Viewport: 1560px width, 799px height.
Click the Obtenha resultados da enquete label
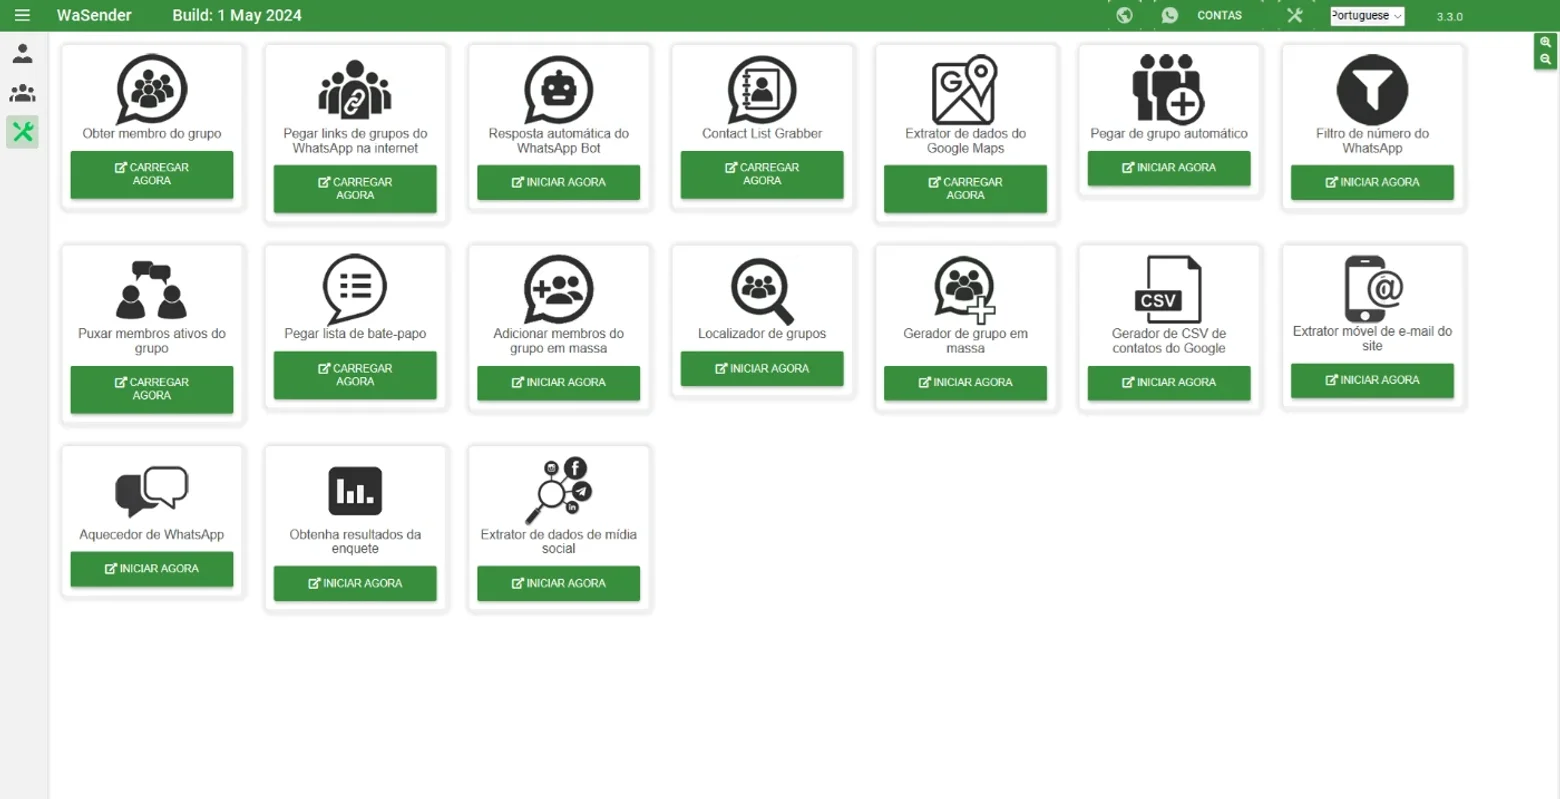coord(355,542)
